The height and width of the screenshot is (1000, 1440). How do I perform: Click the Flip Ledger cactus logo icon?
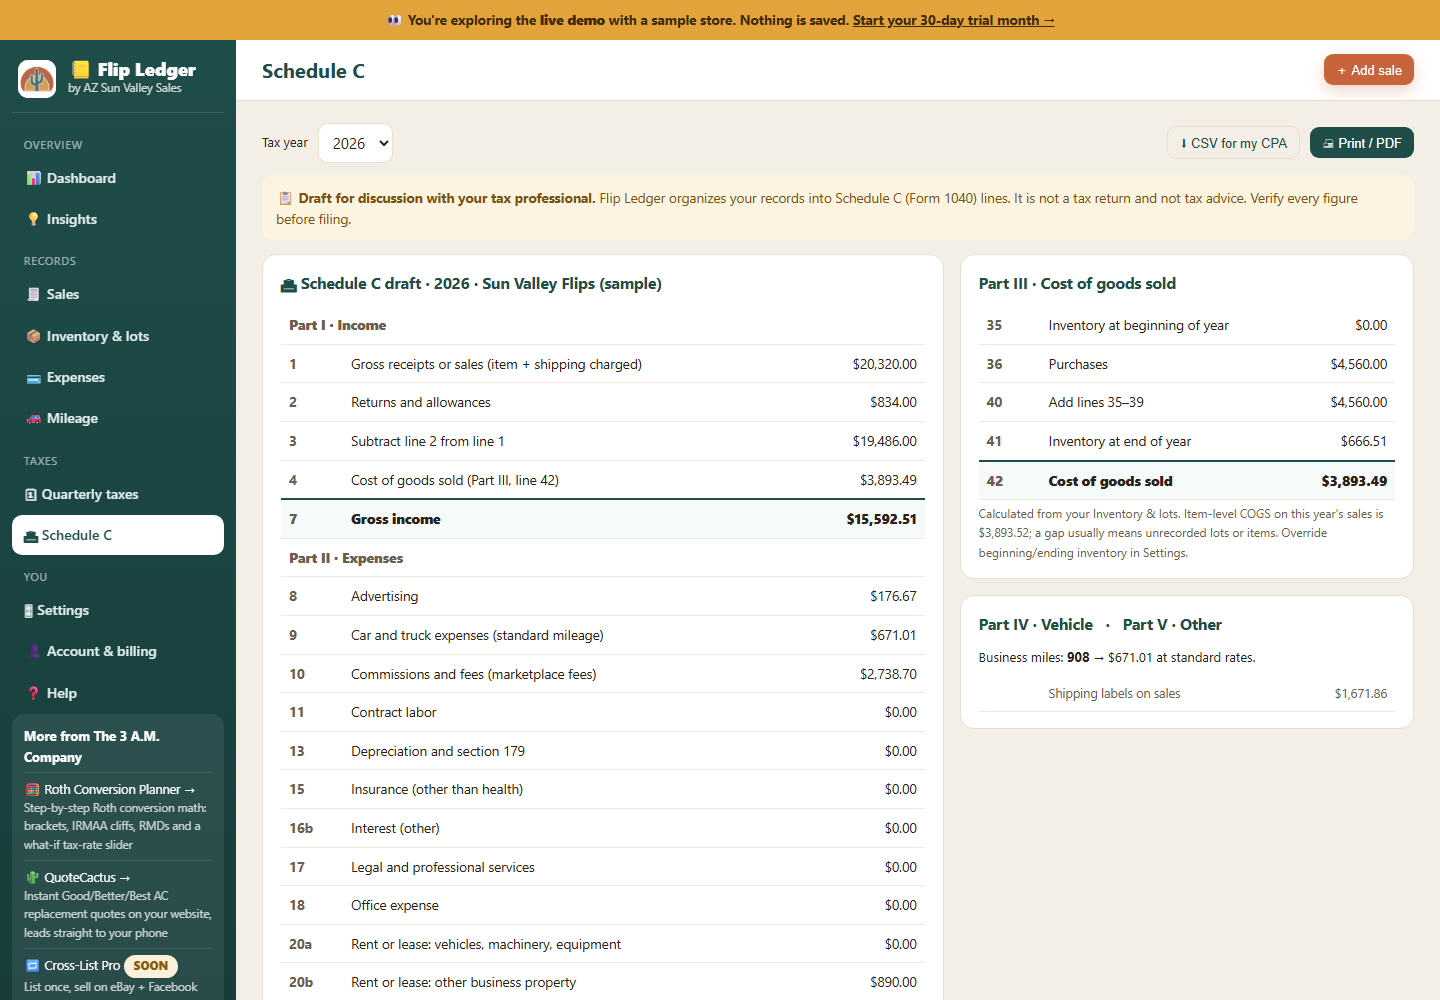(x=37, y=79)
